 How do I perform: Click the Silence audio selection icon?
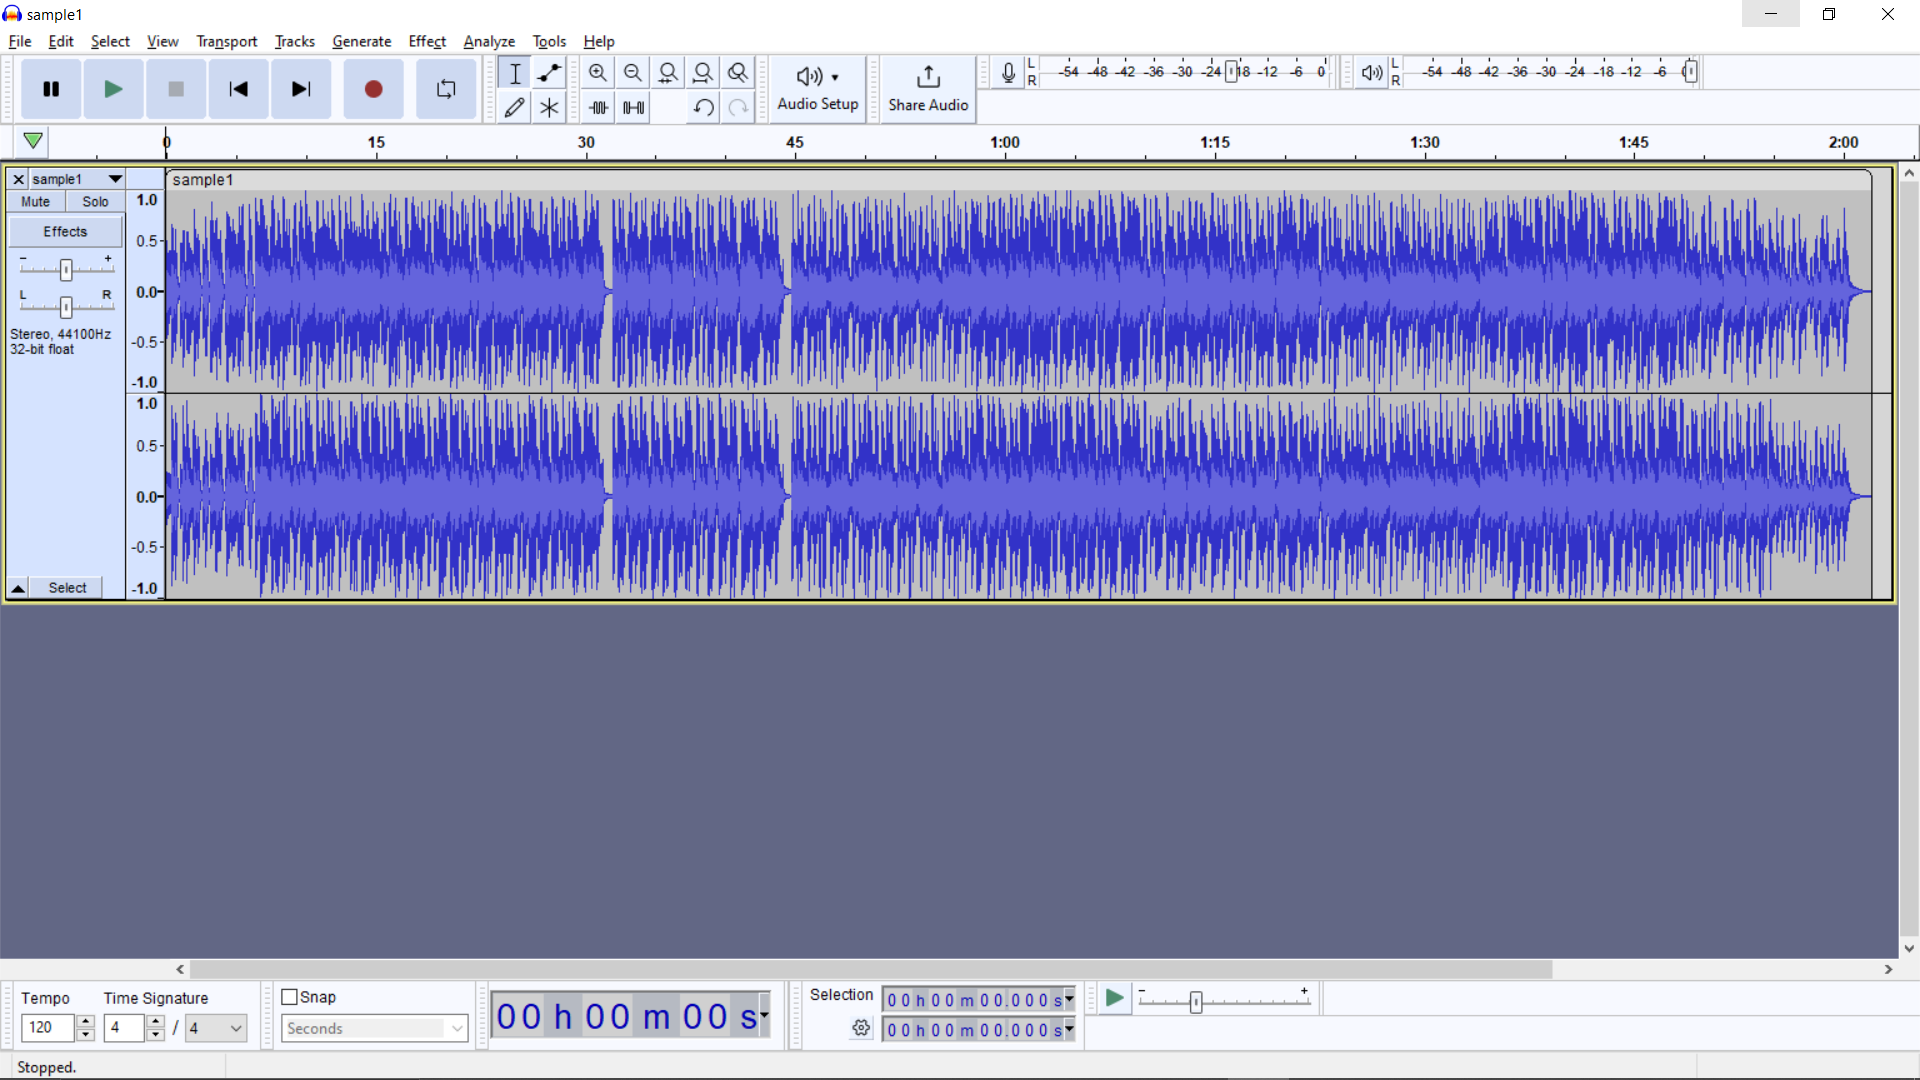click(x=633, y=107)
